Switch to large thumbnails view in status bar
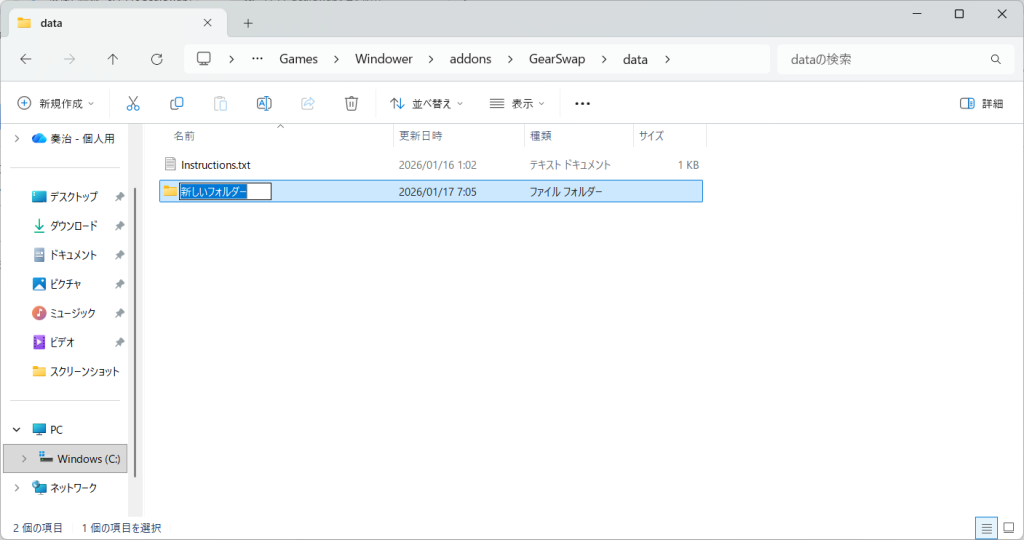The height and width of the screenshot is (540, 1024). [x=1008, y=527]
